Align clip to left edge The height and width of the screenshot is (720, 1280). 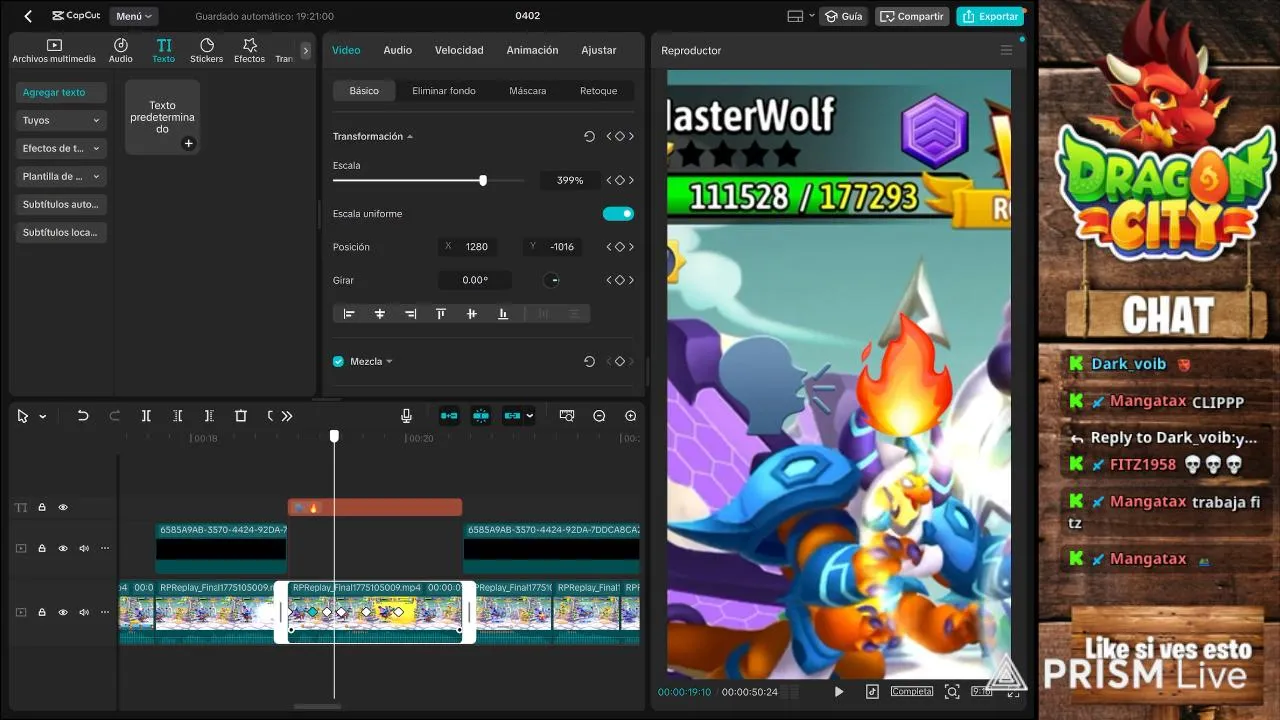click(349, 314)
